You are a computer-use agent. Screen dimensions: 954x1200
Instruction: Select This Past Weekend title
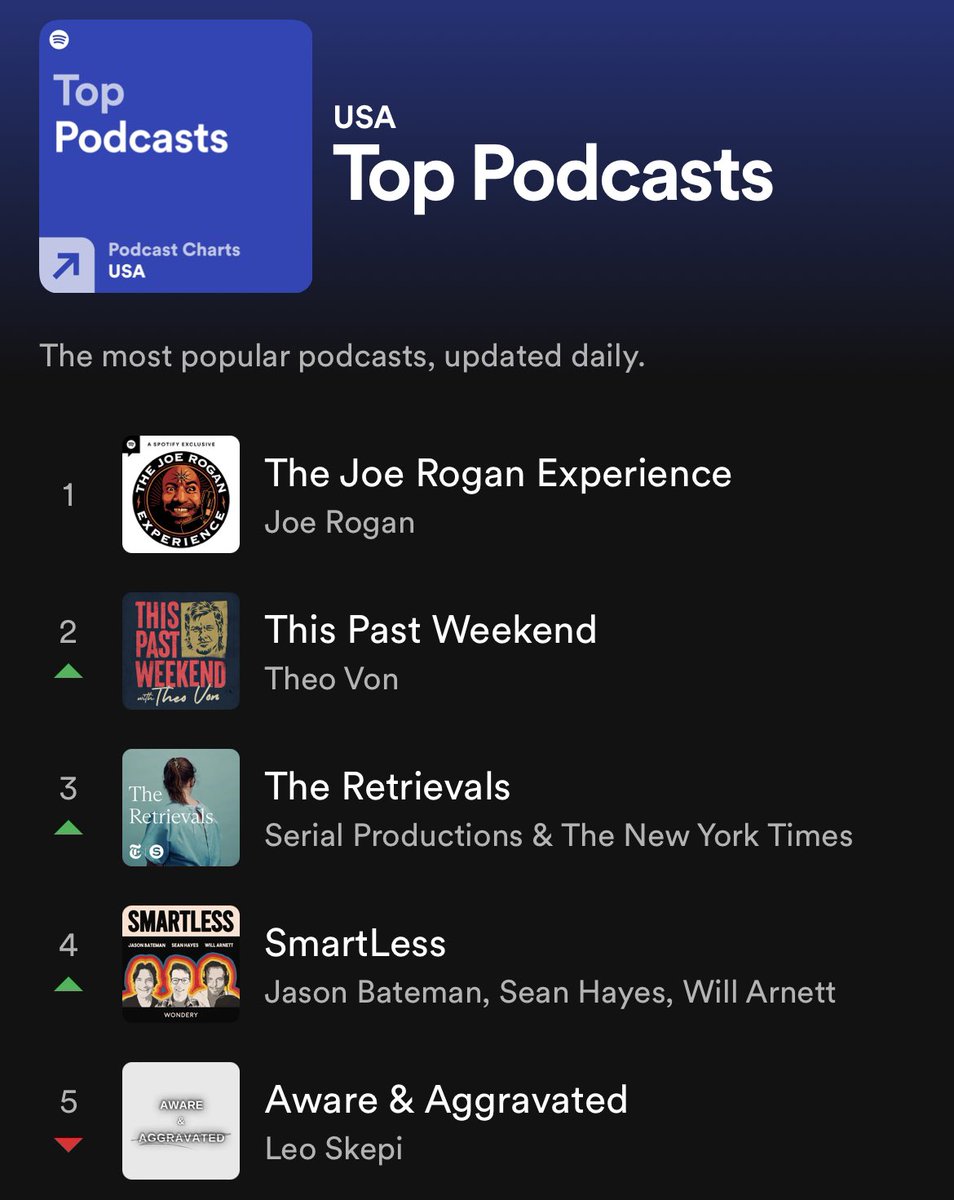[430, 630]
